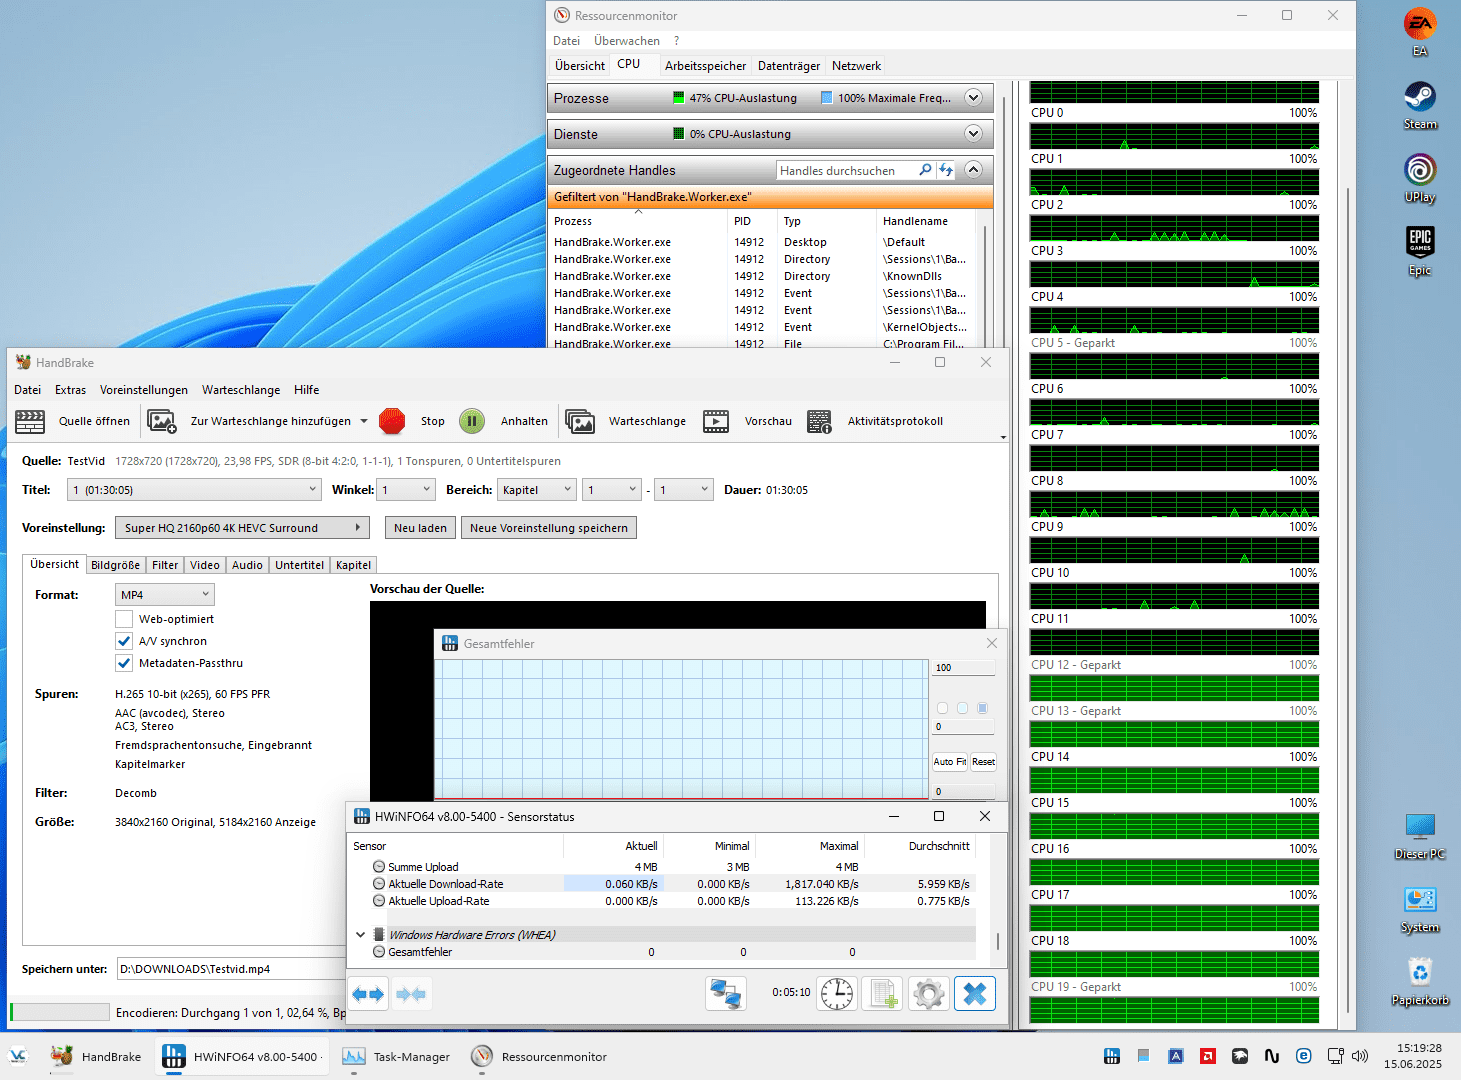This screenshot has height=1080, width=1461.
Task: Switch to the Video tab in HandBrake
Action: click(205, 565)
